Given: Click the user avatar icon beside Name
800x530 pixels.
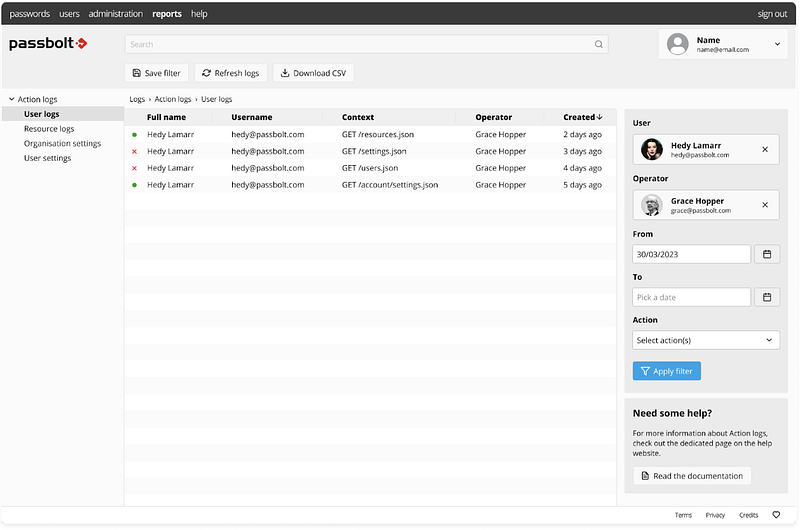Looking at the screenshot, I should pyautogui.click(x=678, y=44).
